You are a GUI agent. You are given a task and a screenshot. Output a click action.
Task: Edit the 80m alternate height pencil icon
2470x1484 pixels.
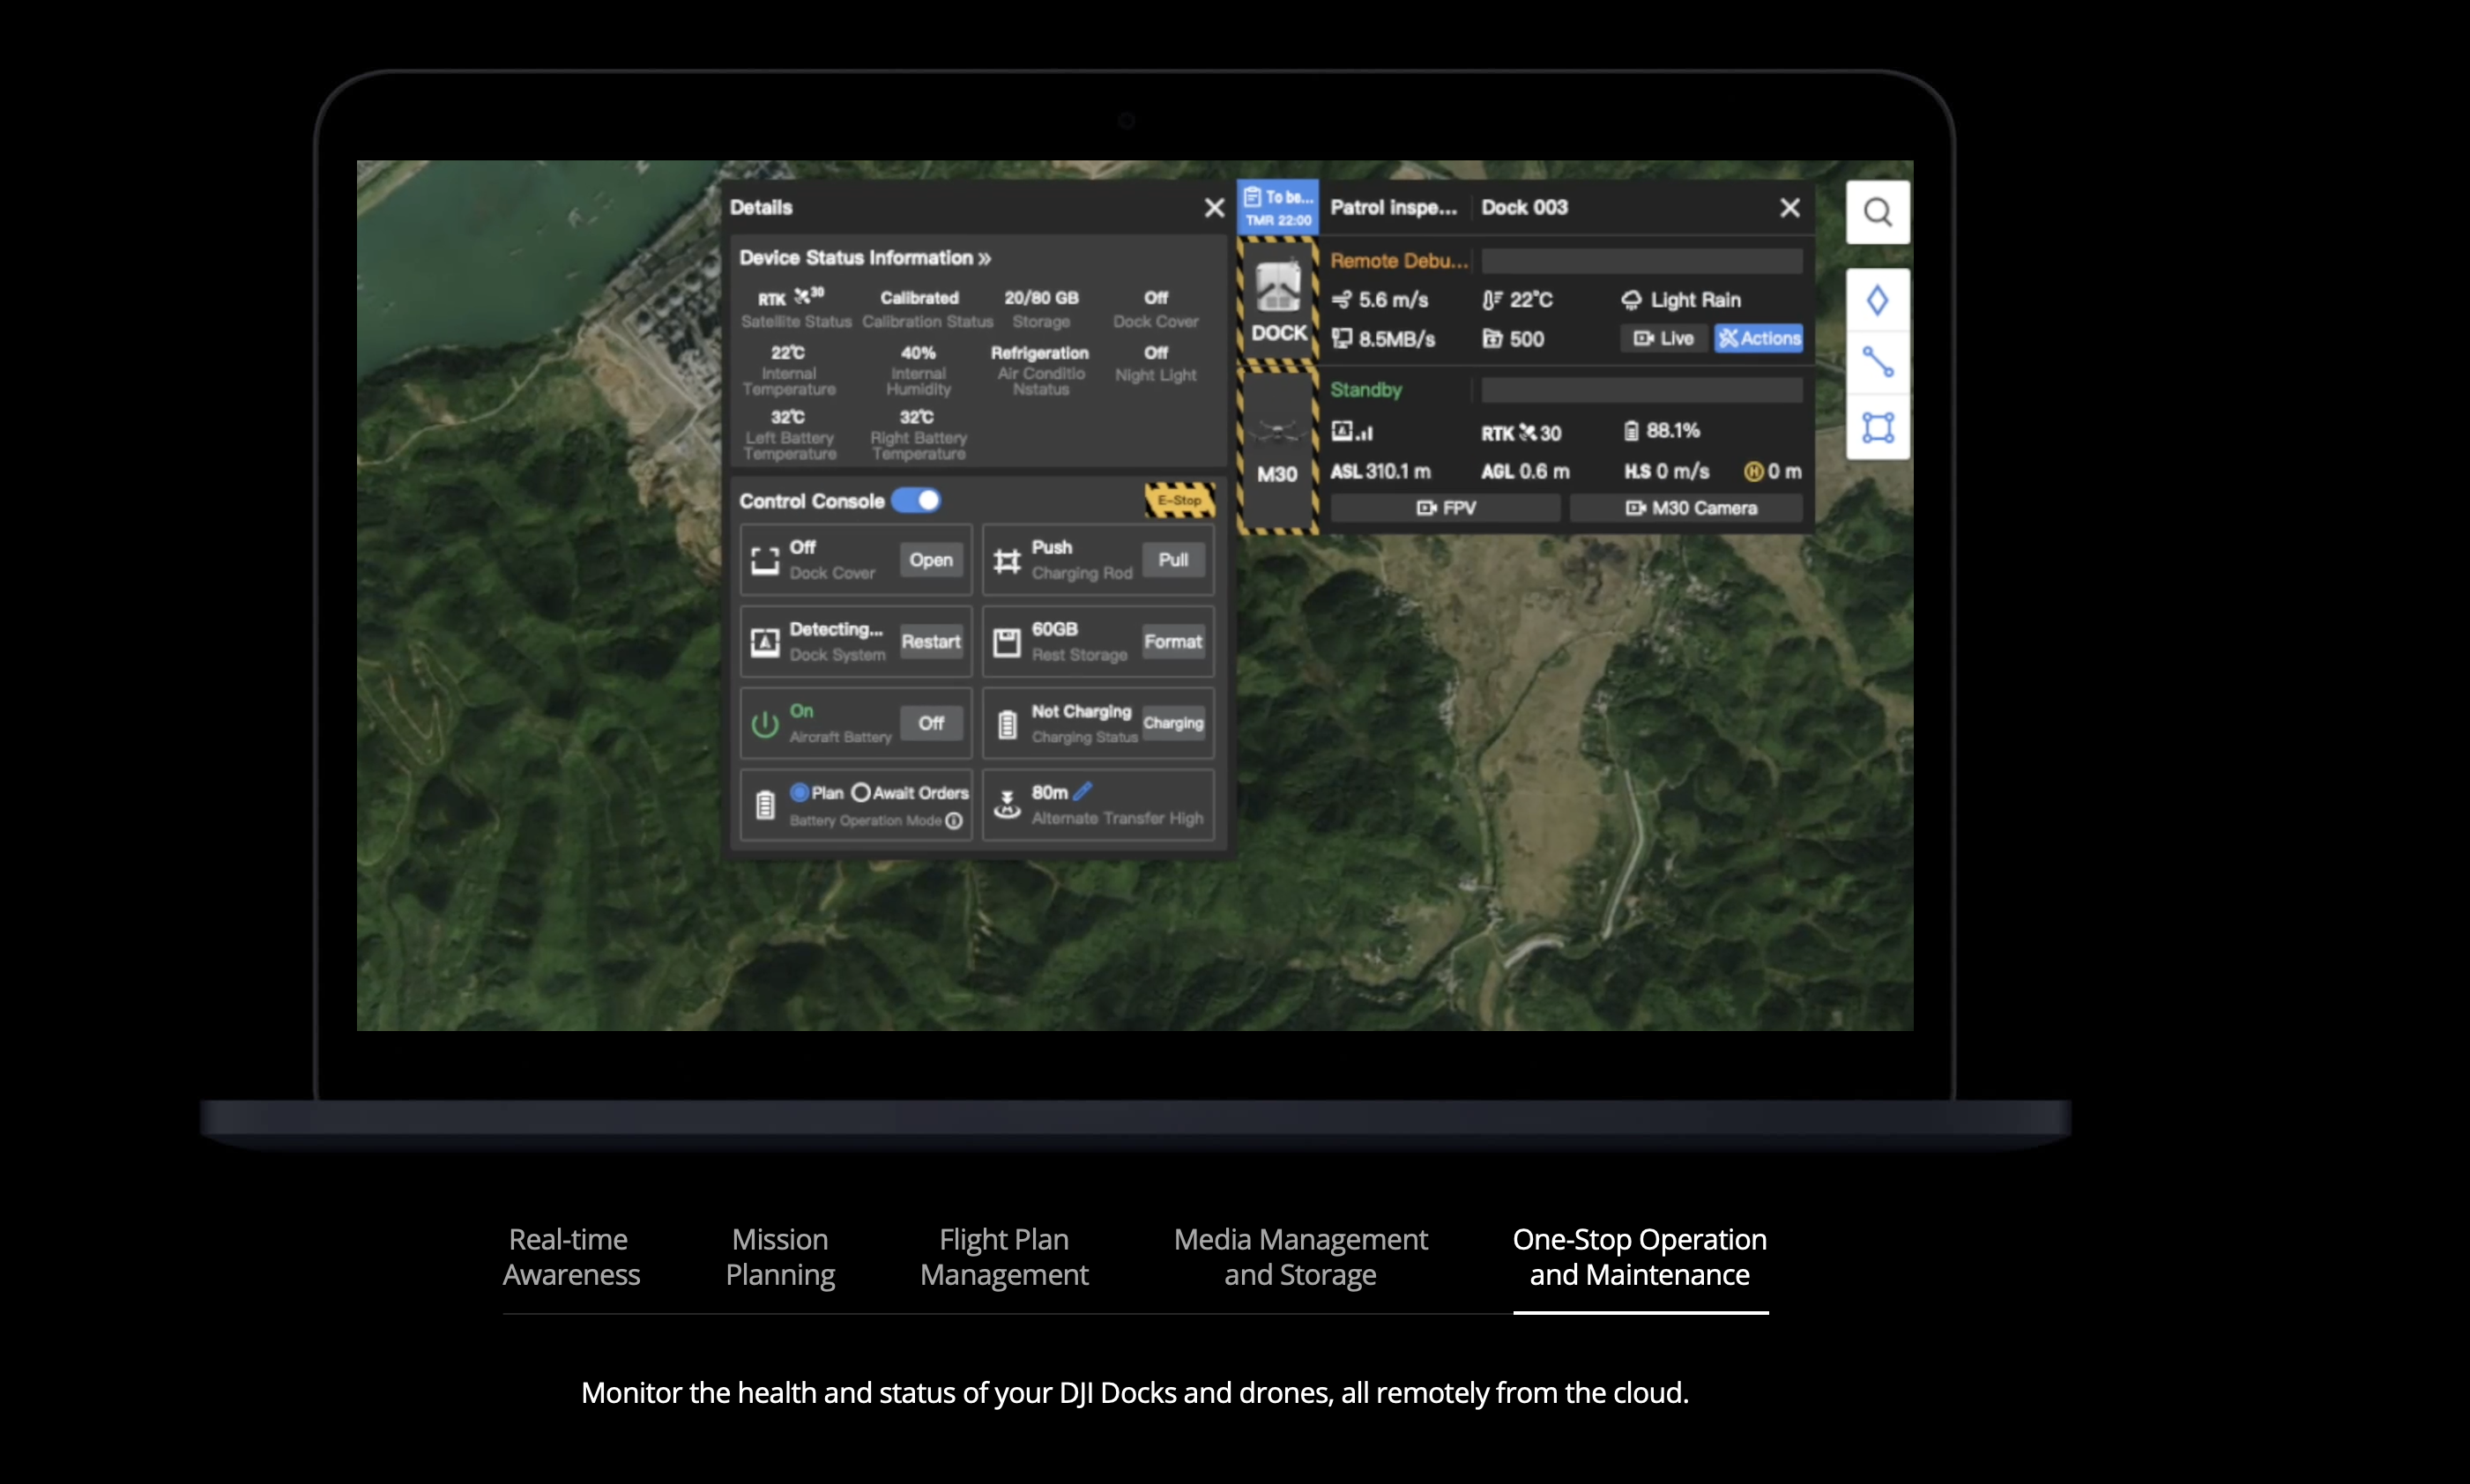(x=1082, y=791)
